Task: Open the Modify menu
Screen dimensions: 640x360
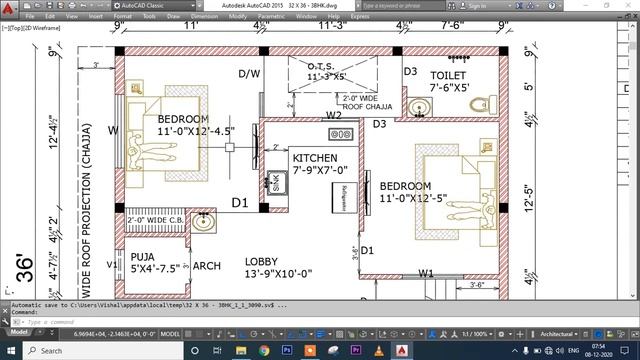Action: [238, 16]
